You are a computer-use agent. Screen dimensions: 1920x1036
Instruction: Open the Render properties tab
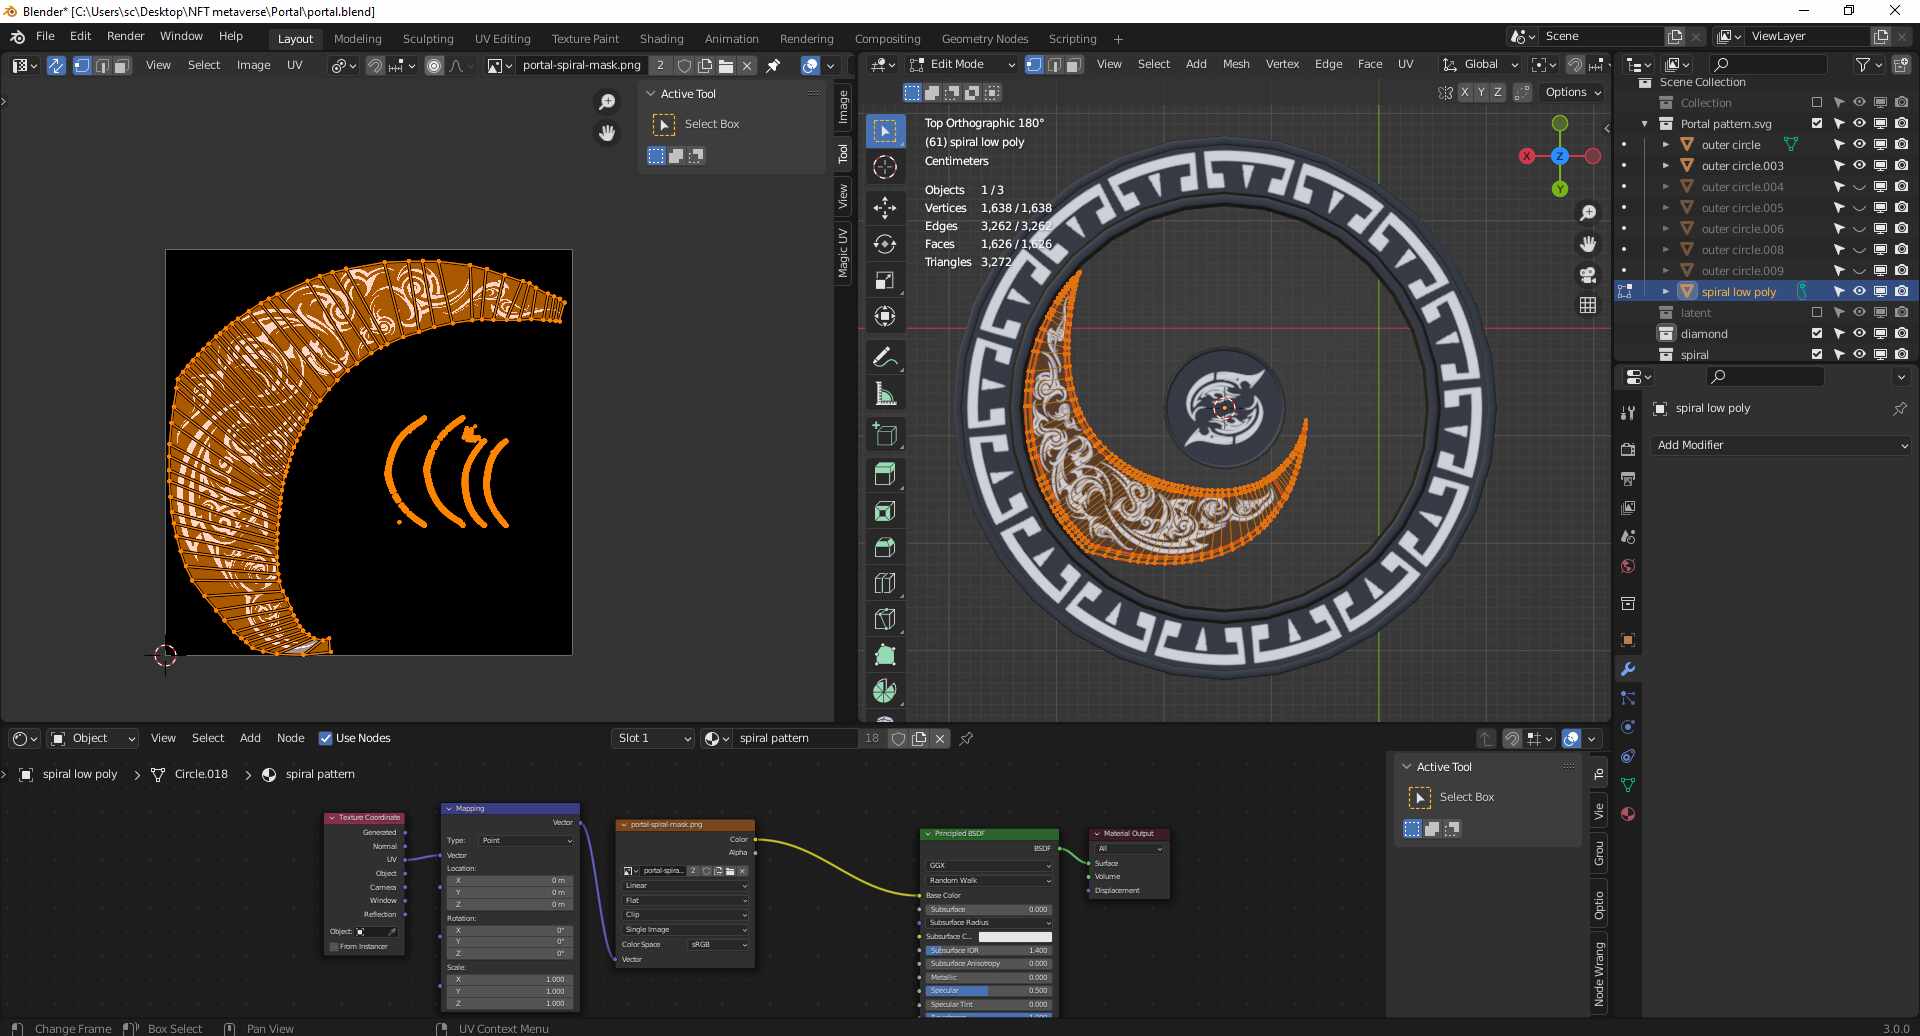[x=1628, y=450]
